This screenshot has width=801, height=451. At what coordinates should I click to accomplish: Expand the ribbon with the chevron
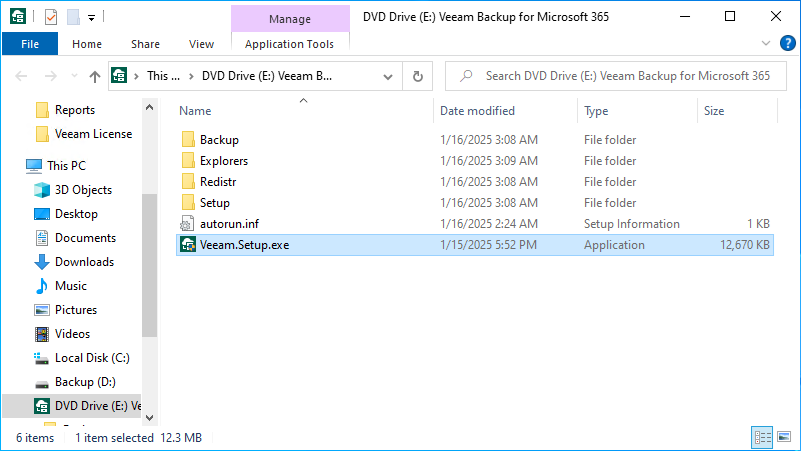766,43
